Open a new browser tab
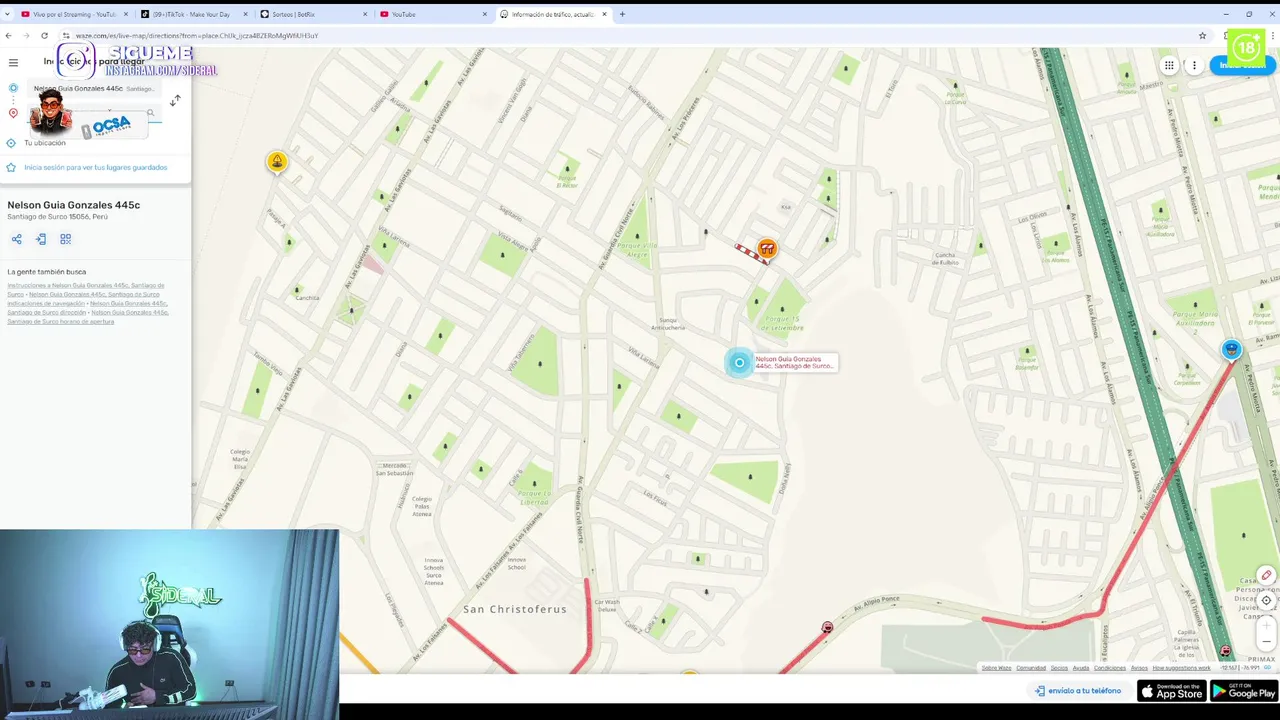 (x=622, y=14)
